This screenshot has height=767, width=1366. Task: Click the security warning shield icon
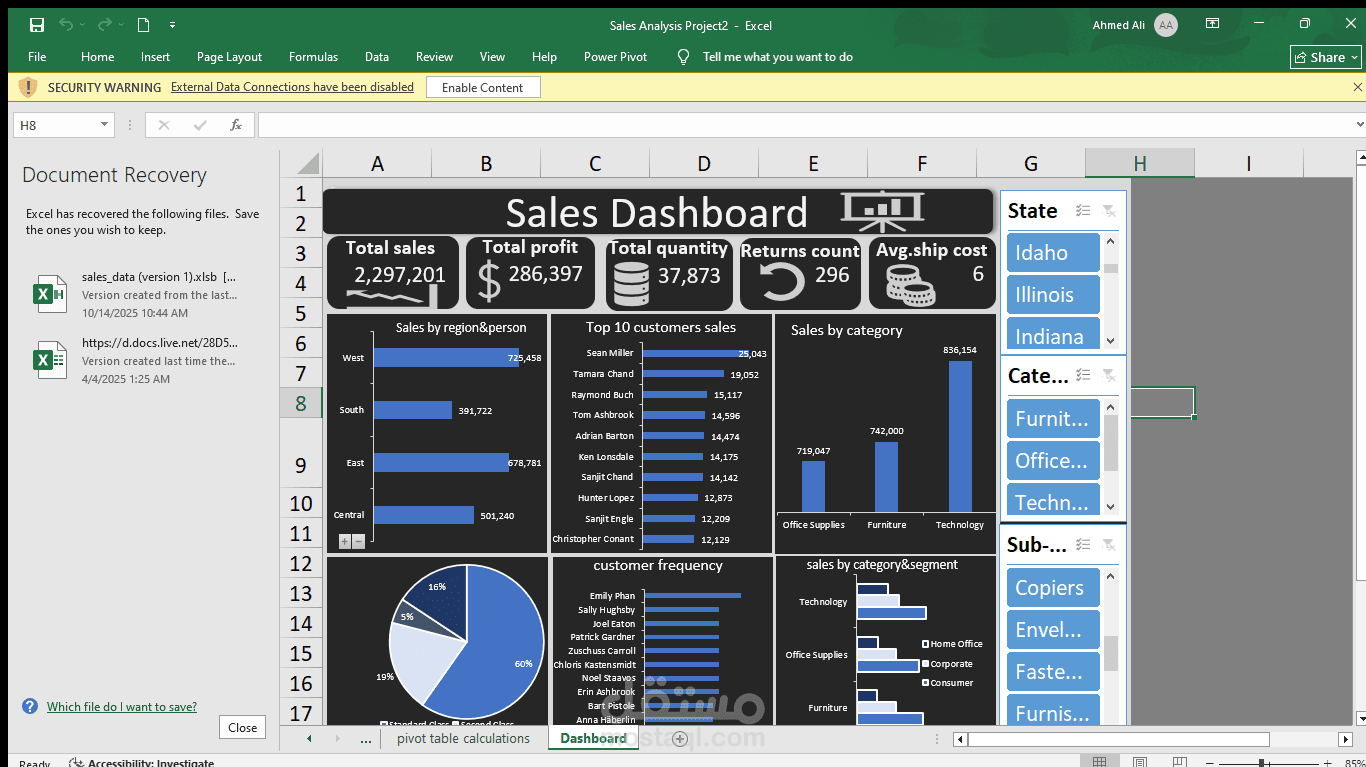point(28,87)
